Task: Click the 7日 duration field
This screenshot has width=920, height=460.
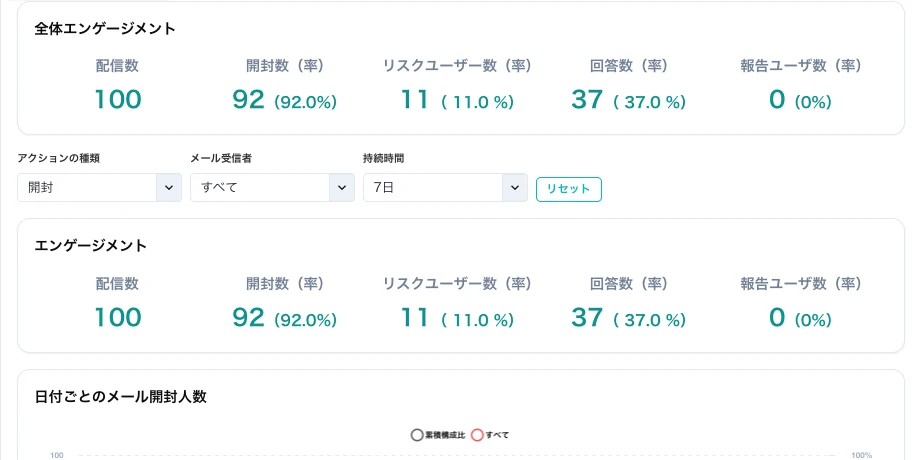Action: [x=433, y=188]
